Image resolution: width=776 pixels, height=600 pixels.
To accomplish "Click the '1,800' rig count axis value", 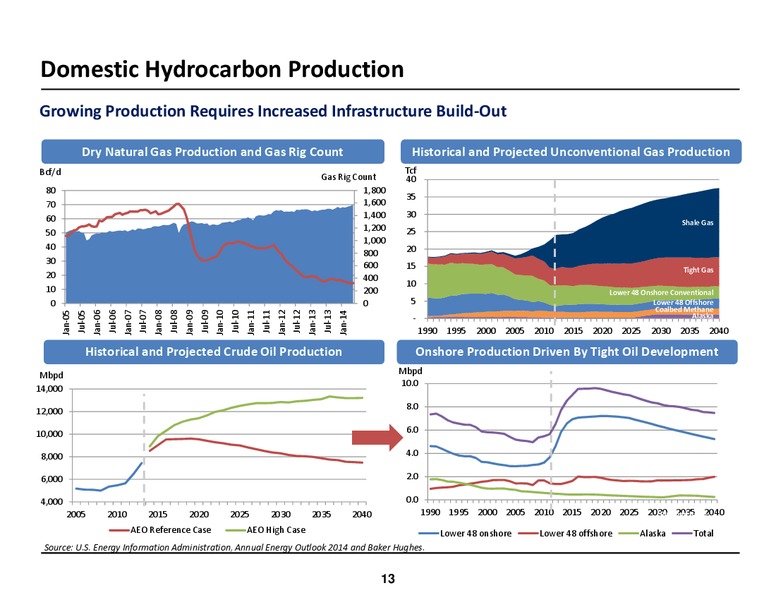I will click(x=375, y=190).
